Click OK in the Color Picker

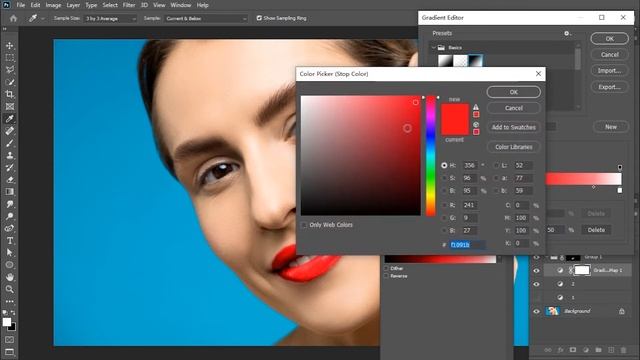click(513, 92)
